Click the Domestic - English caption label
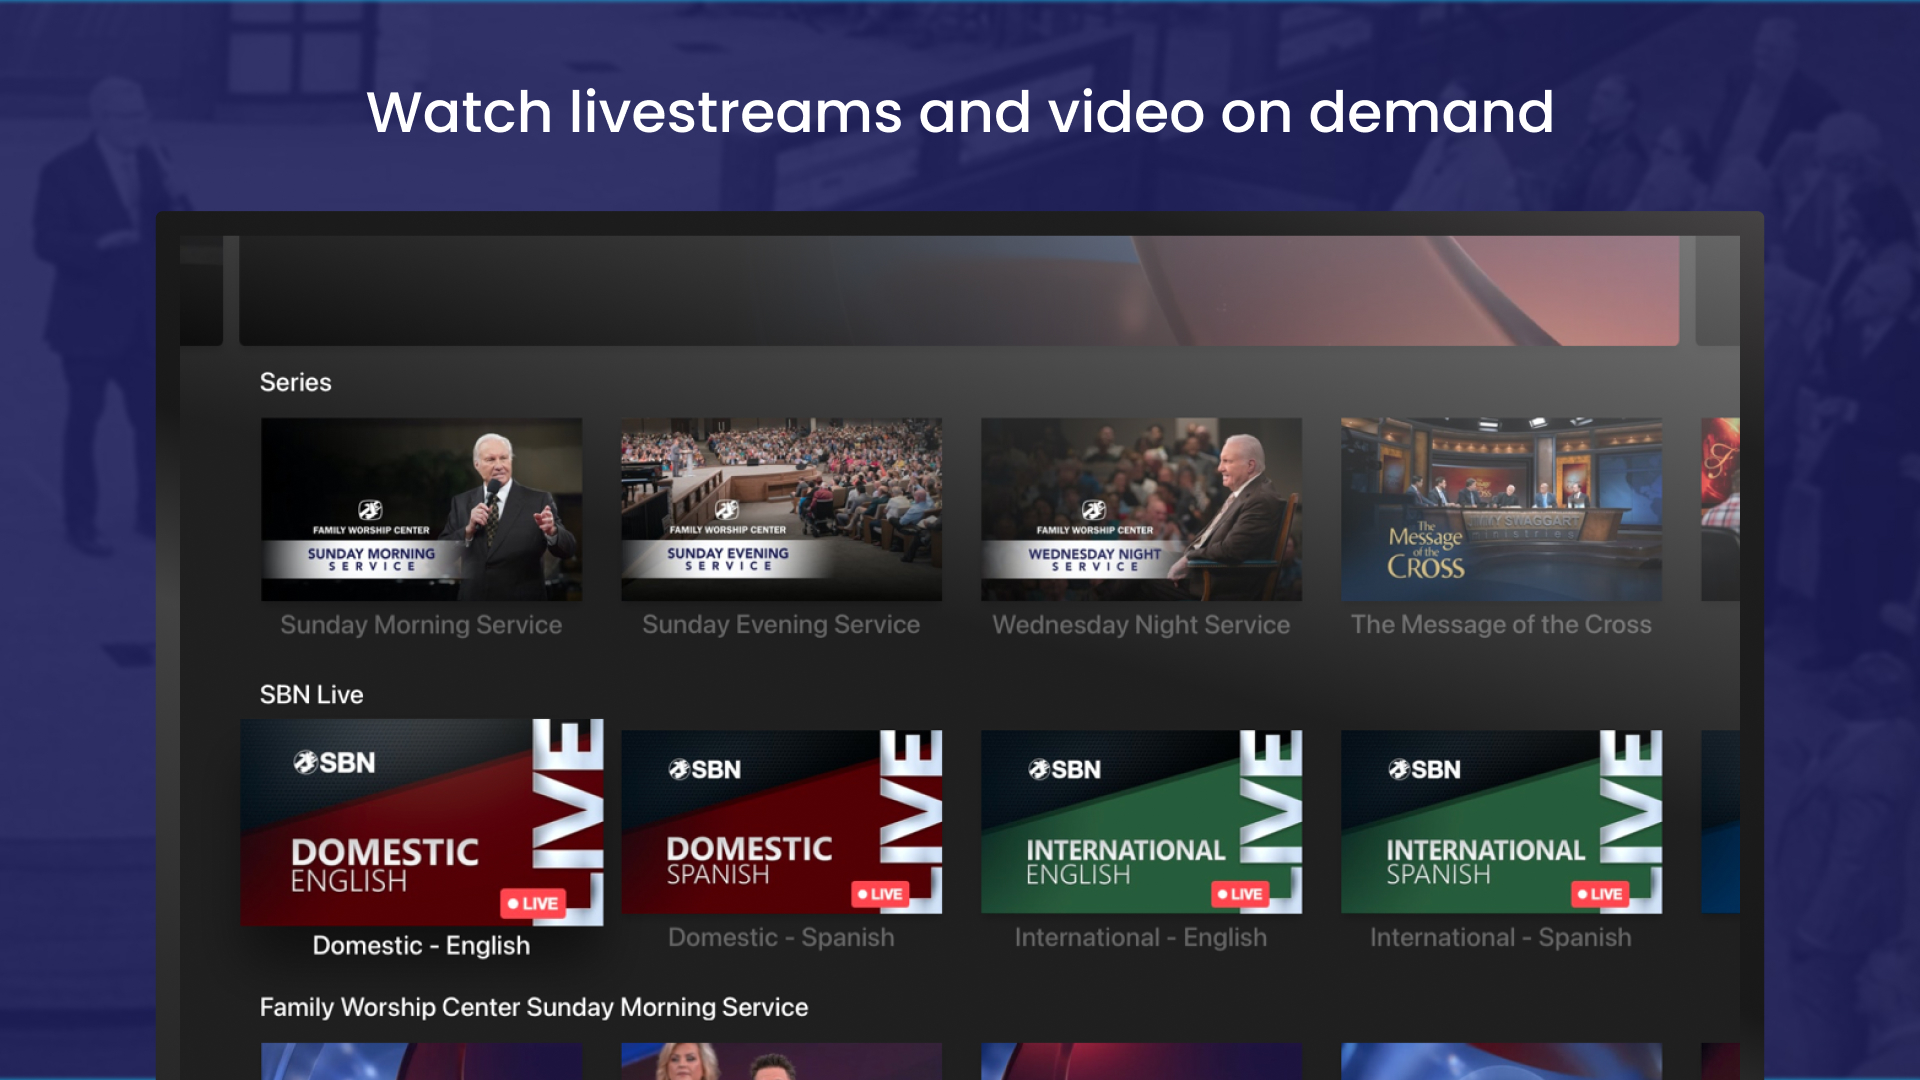This screenshot has width=1920, height=1080. [x=421, y=945]
